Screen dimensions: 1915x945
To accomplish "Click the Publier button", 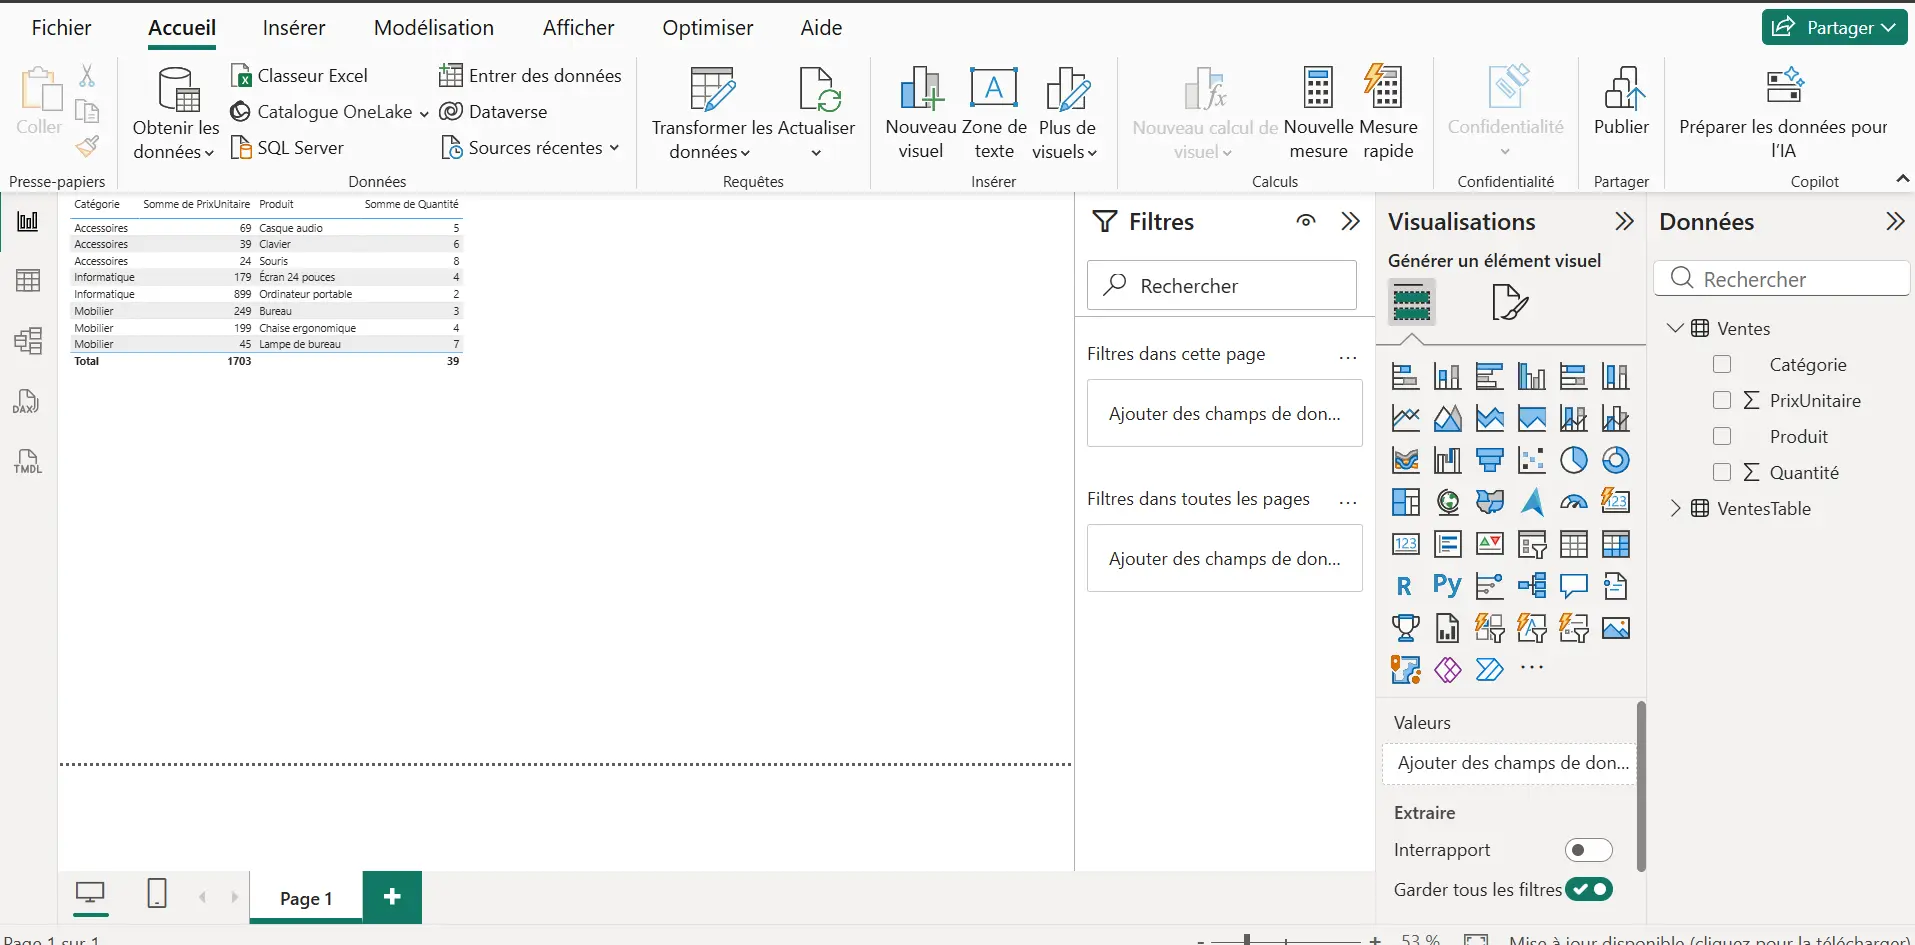I will pos(1621,100).
